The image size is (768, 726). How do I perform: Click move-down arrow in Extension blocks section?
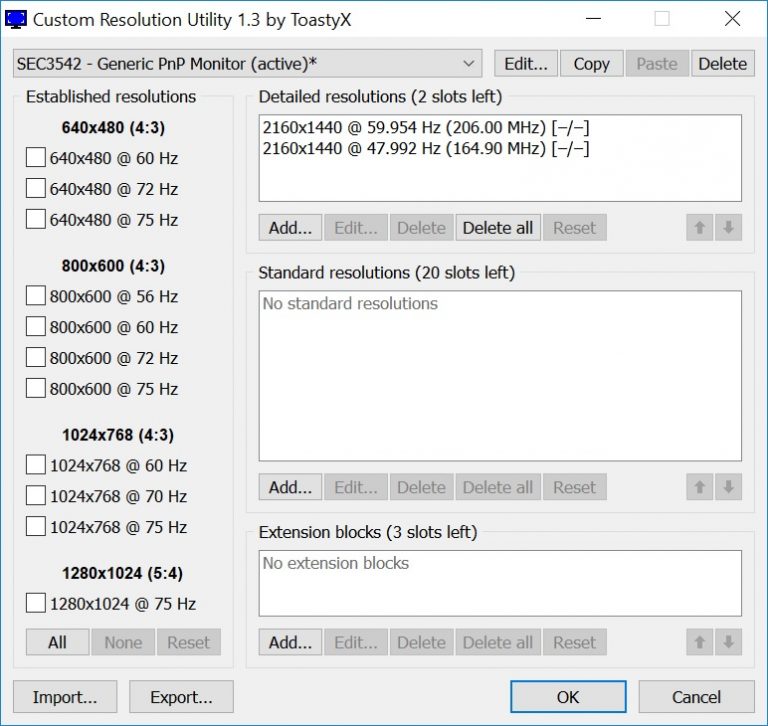(x=728, y=642)
